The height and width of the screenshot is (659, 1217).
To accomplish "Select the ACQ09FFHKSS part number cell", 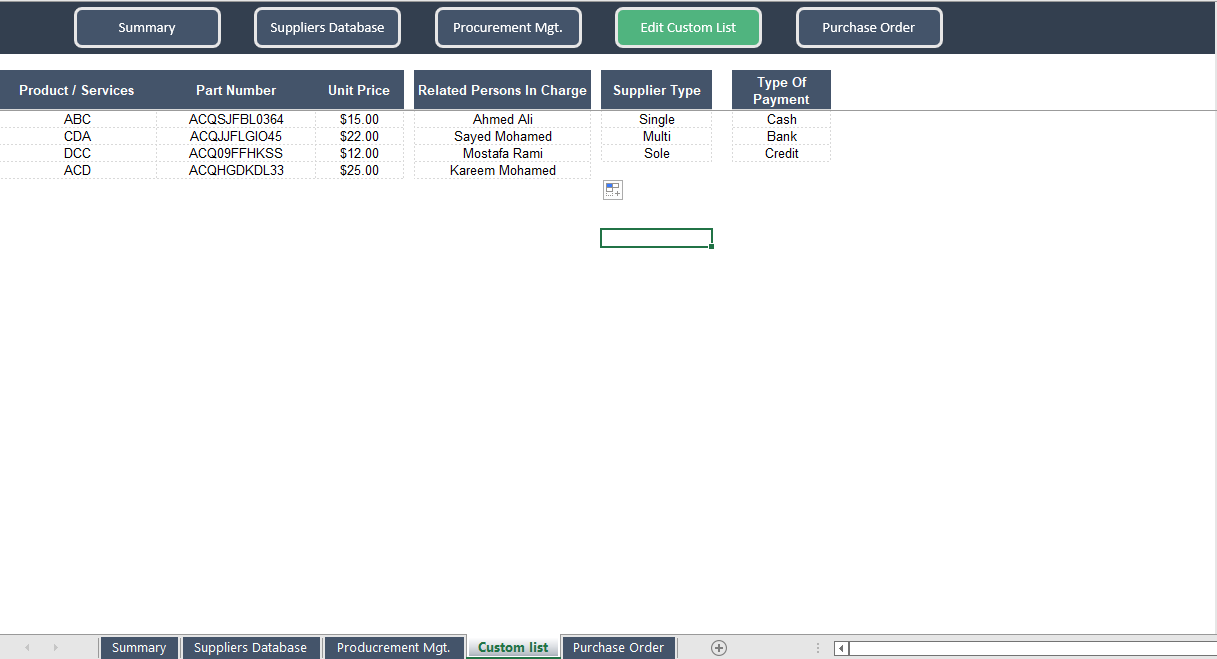I will coord(236,153).
